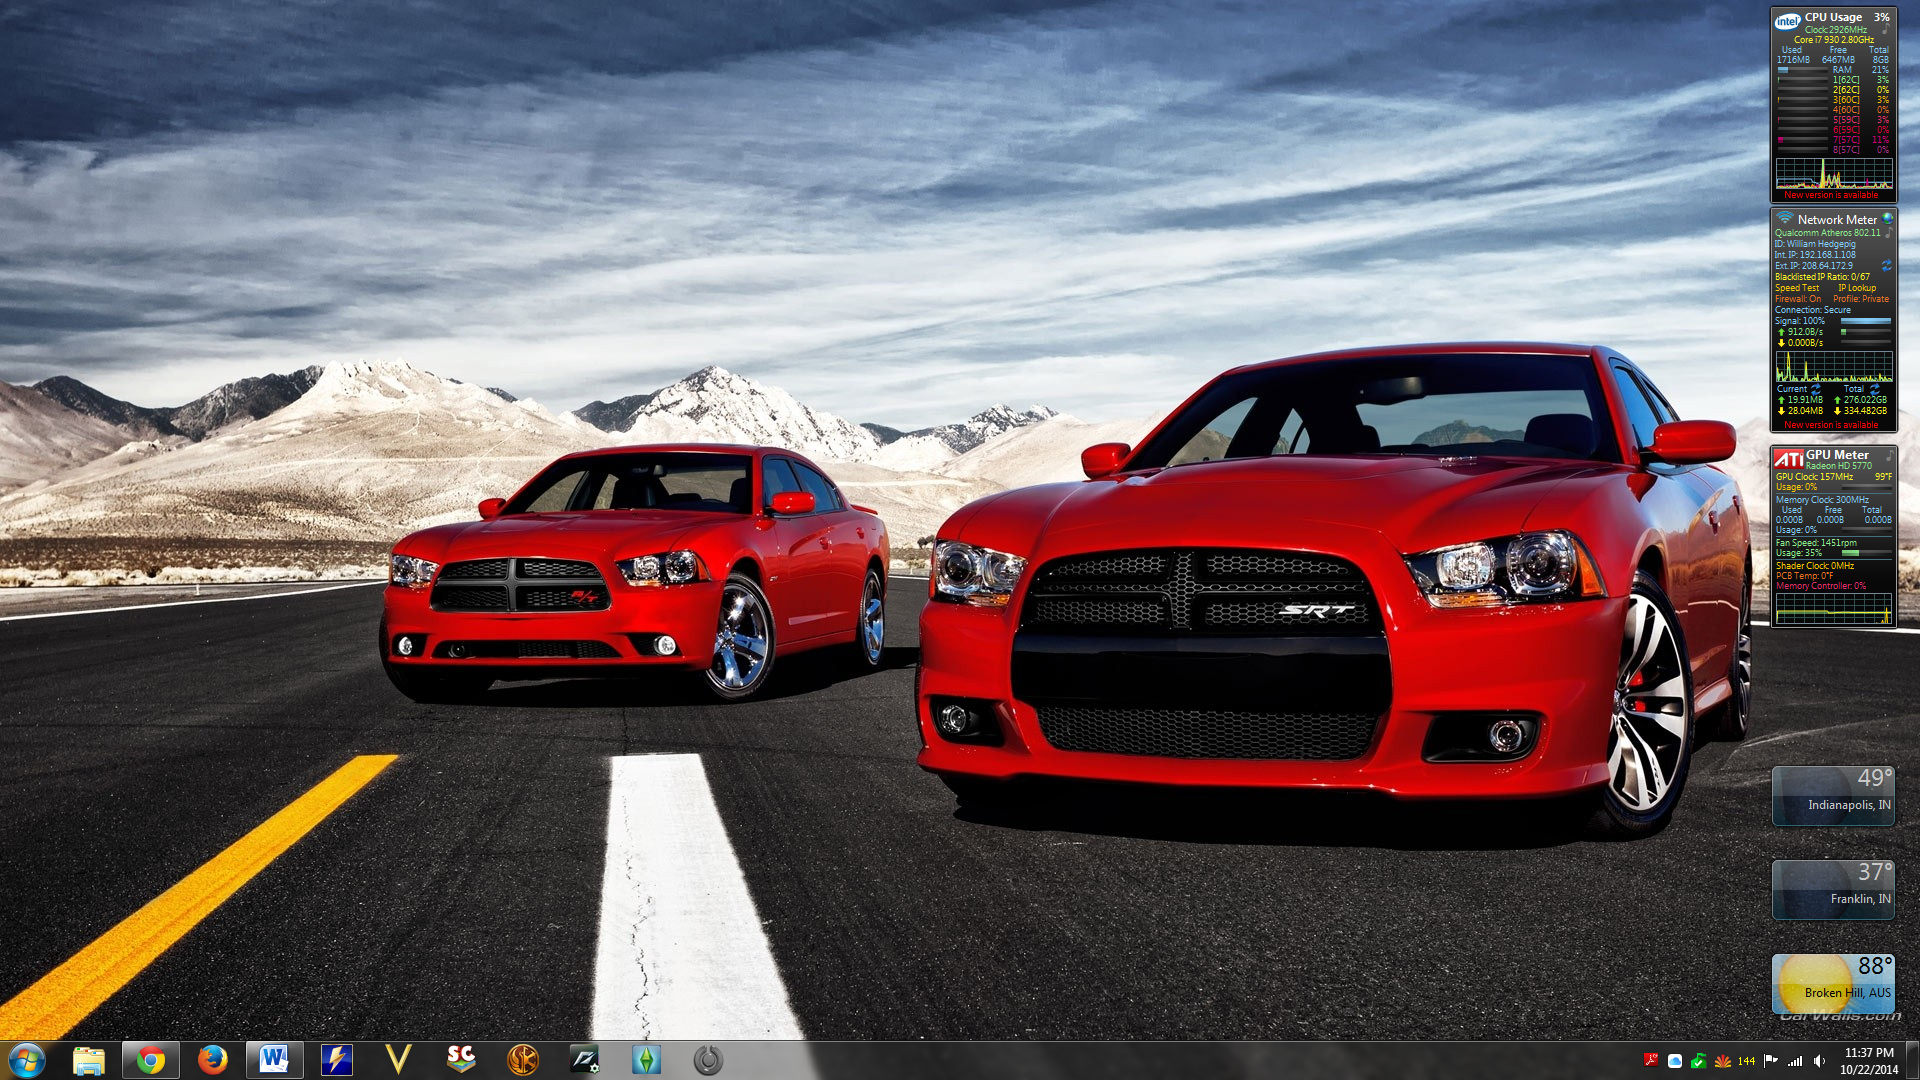
Task: Click the CPU usage history graph
Action: click(1834, 173)
